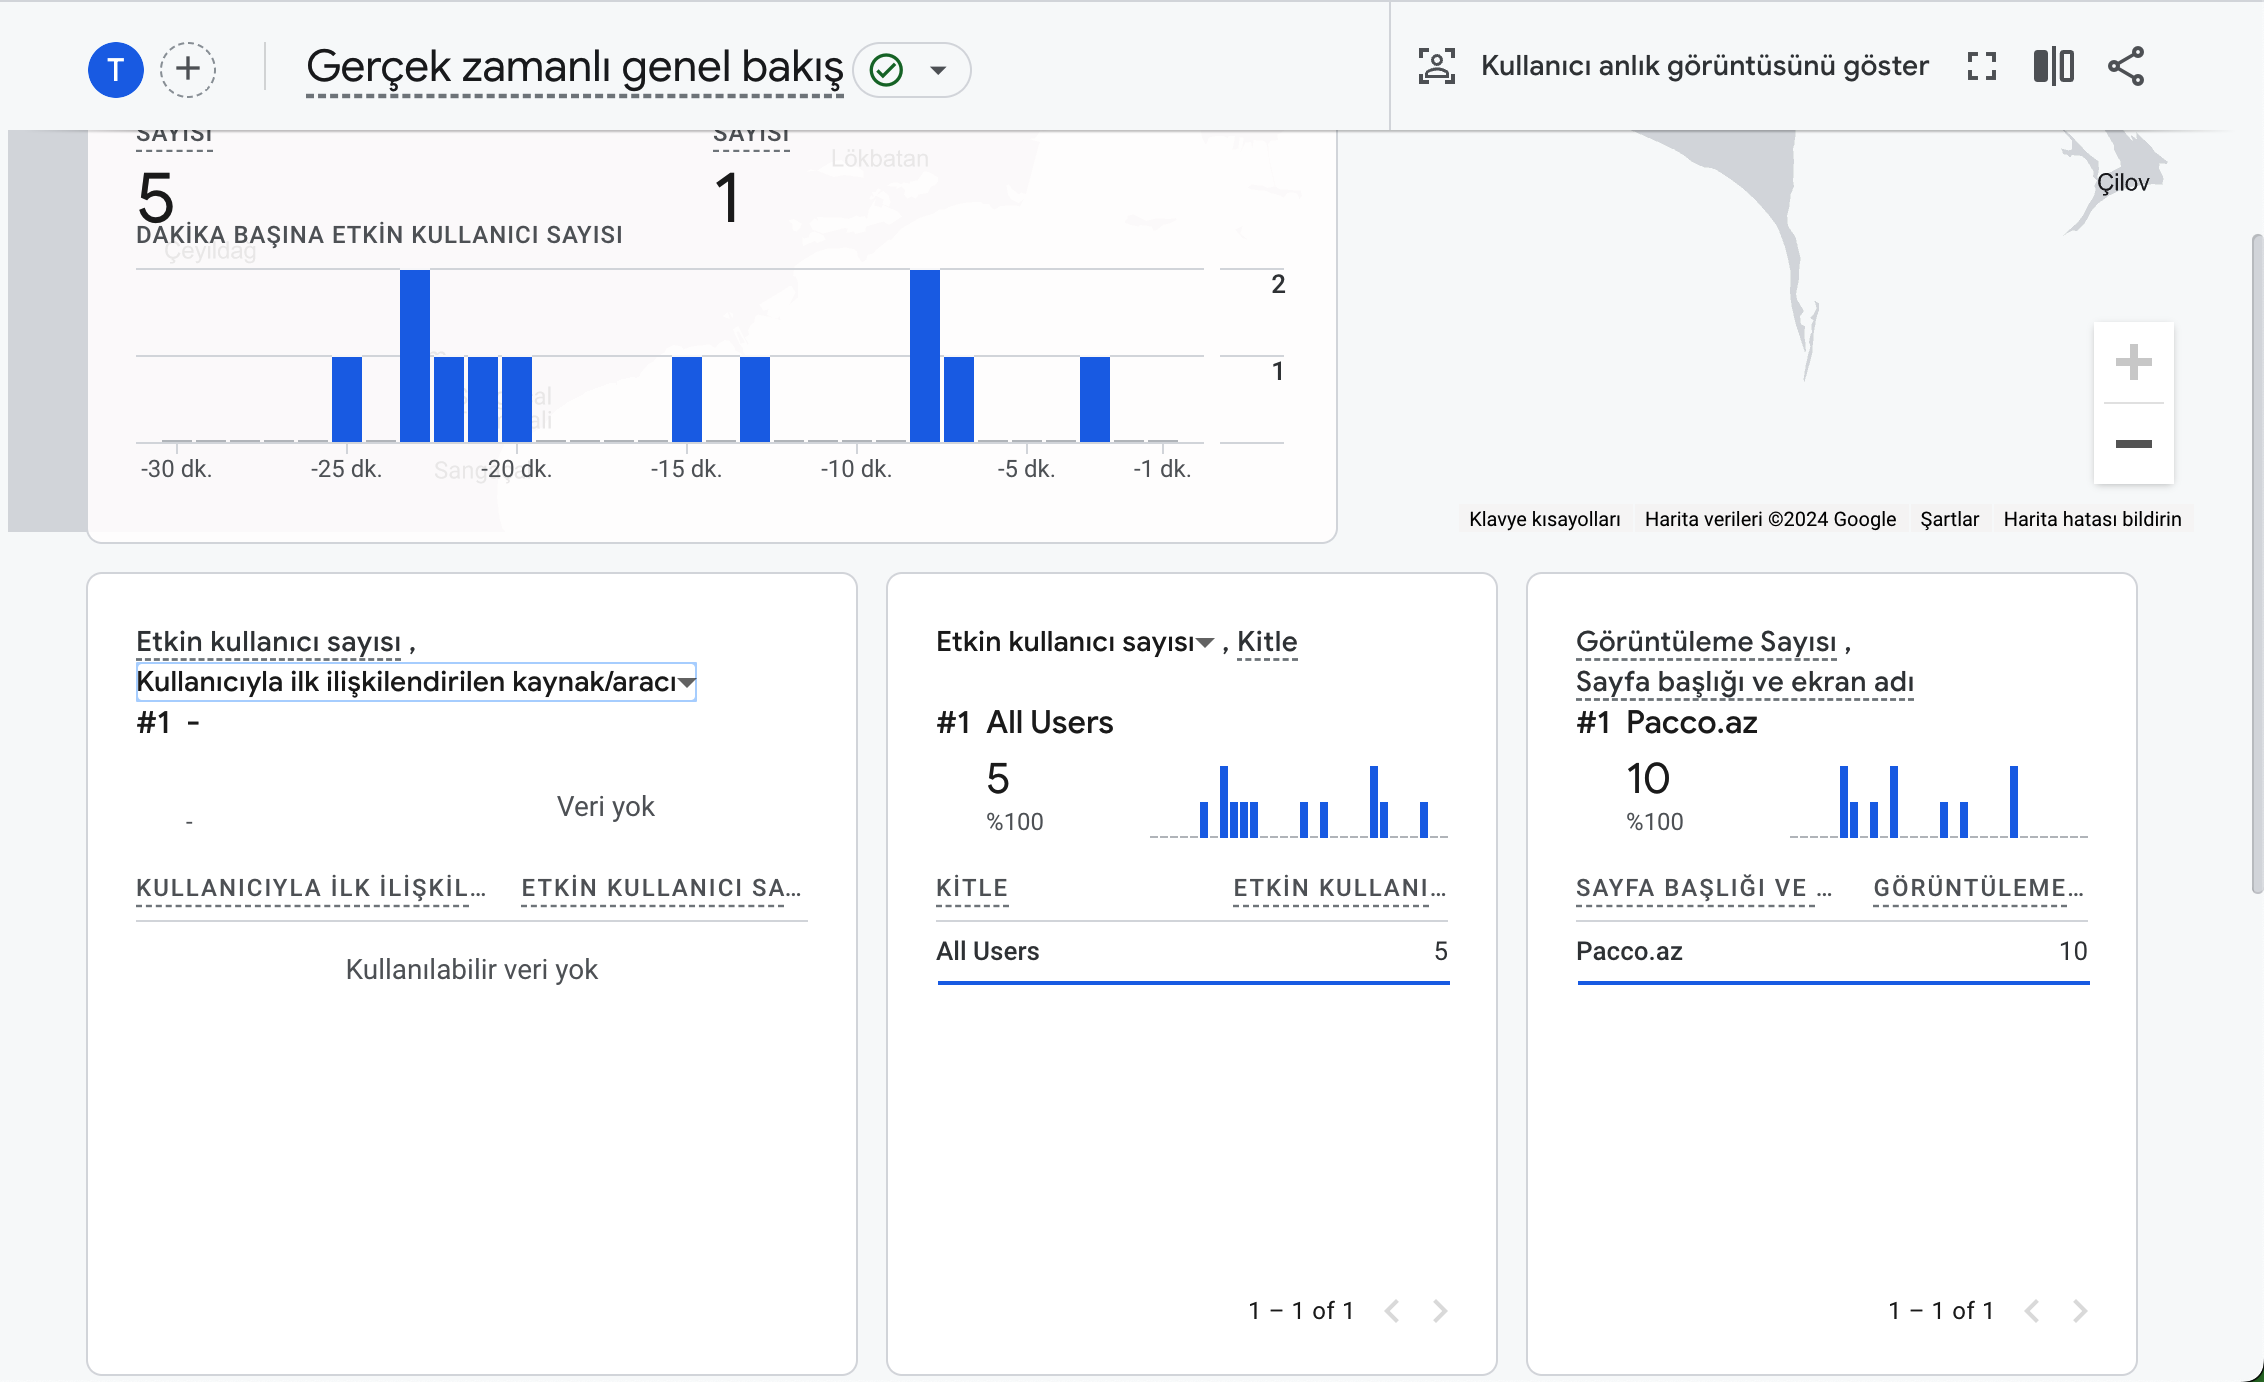Click the green report status checkmark
The width and height of the screenshot is (2264, 1382).
[886, 70]
